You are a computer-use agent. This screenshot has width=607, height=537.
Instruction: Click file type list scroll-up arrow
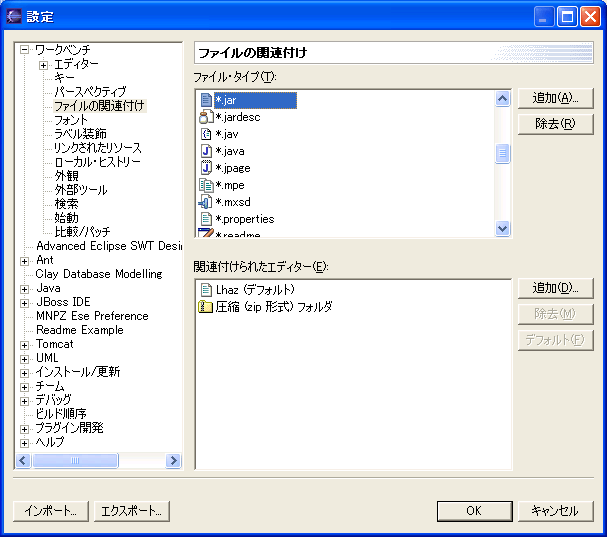[x=502, y=98]
